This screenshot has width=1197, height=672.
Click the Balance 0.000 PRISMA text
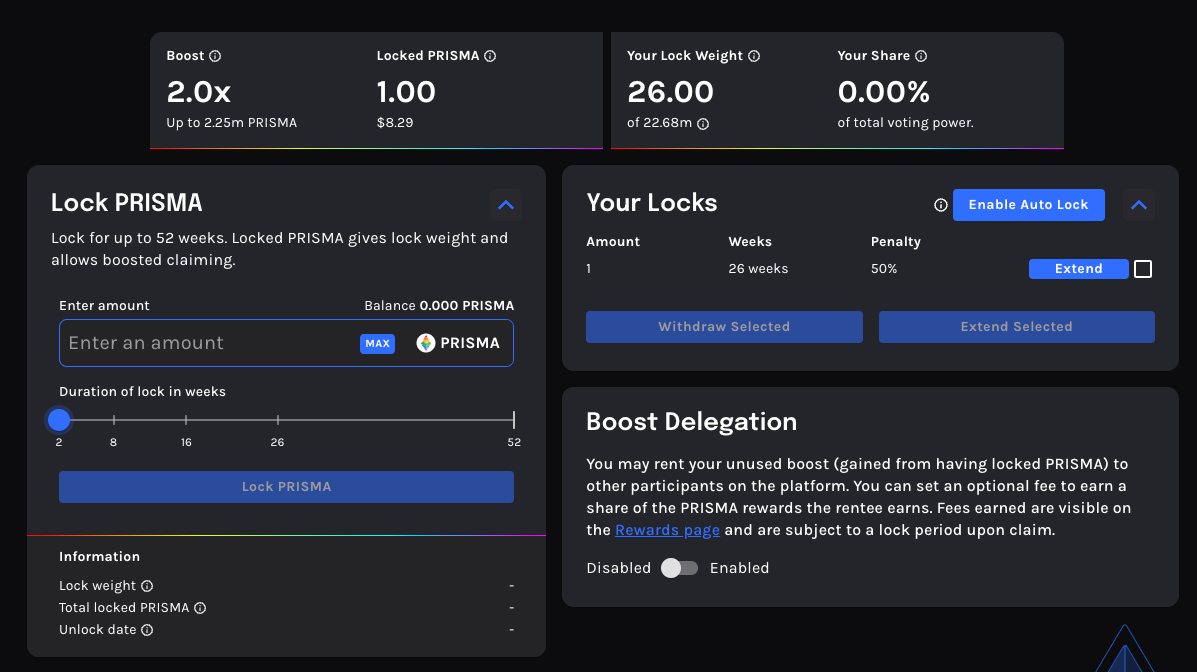coord(439,305)
